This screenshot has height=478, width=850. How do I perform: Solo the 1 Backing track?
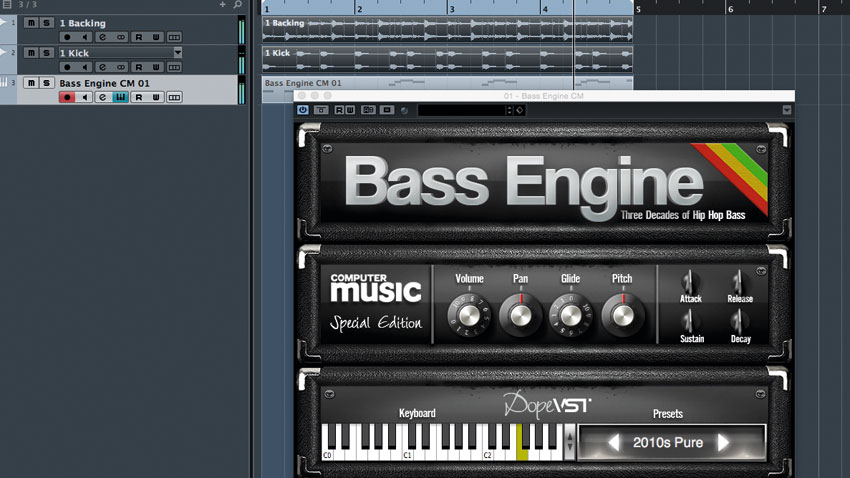46,23
